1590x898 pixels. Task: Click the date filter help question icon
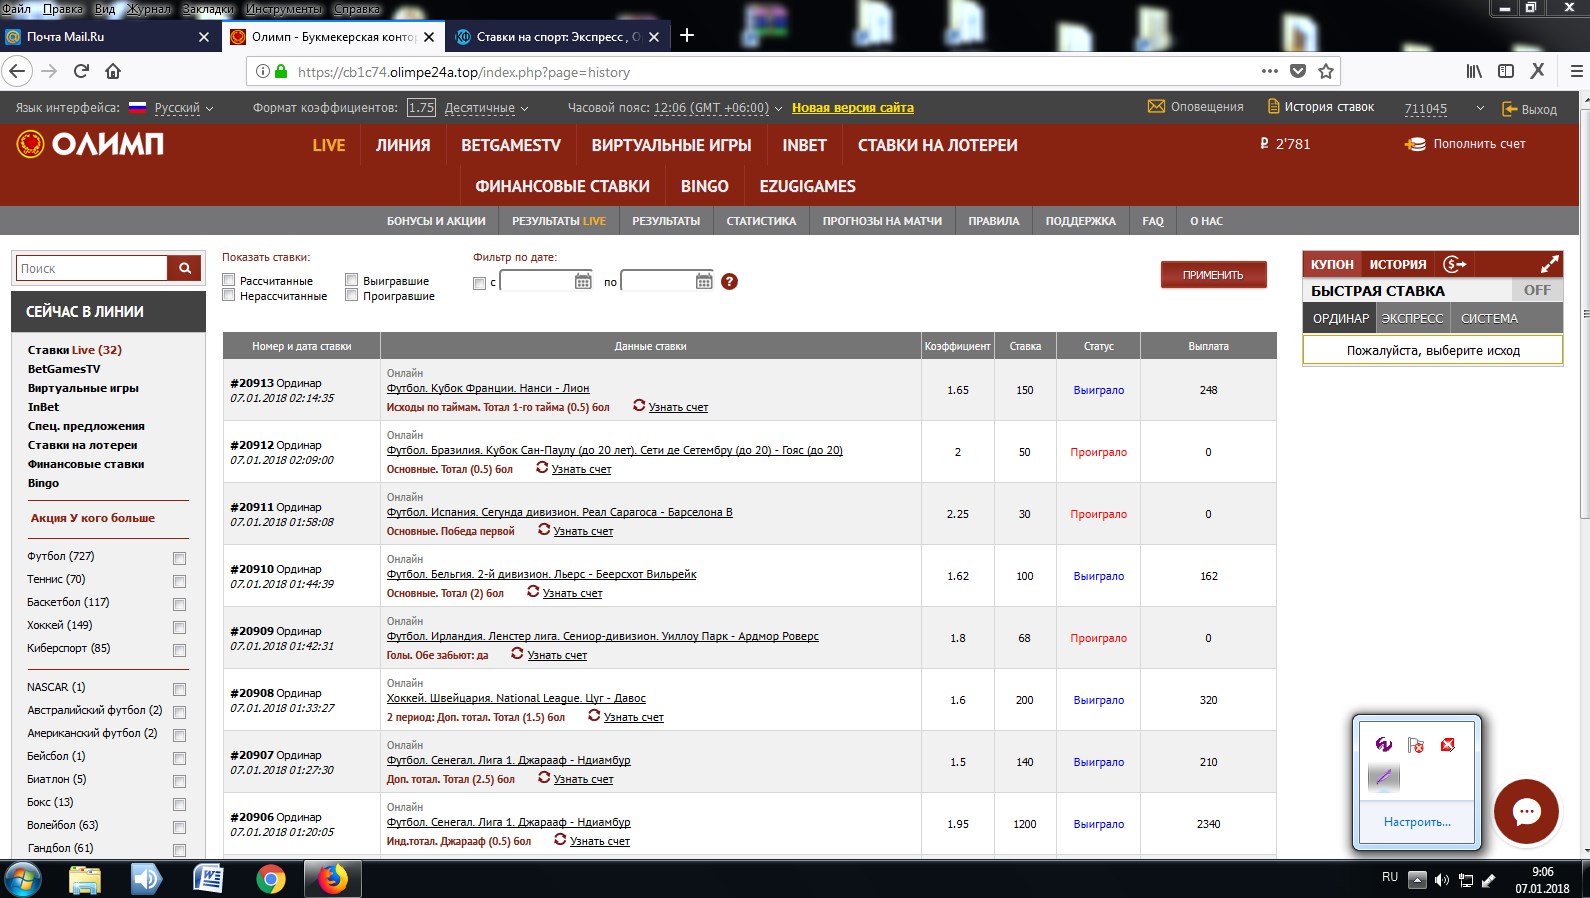click(729, 282)
